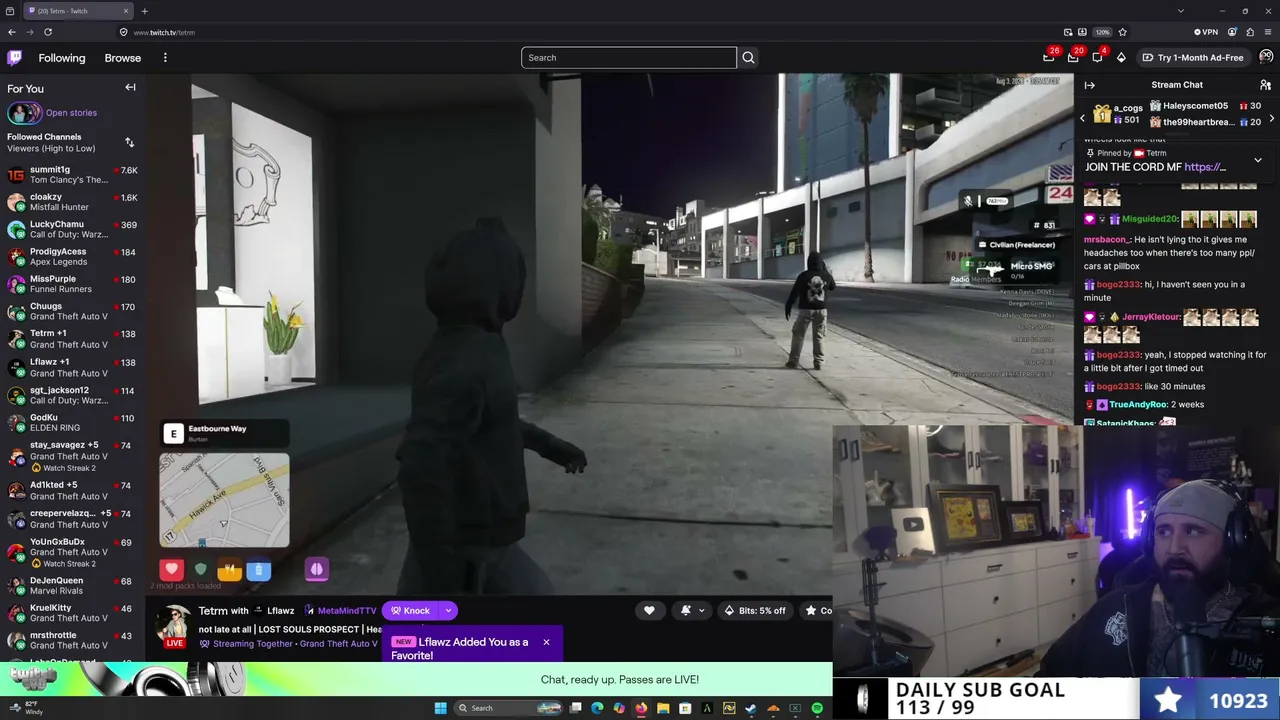
Task: Open a new browser tab
Action: pos(144,11)
